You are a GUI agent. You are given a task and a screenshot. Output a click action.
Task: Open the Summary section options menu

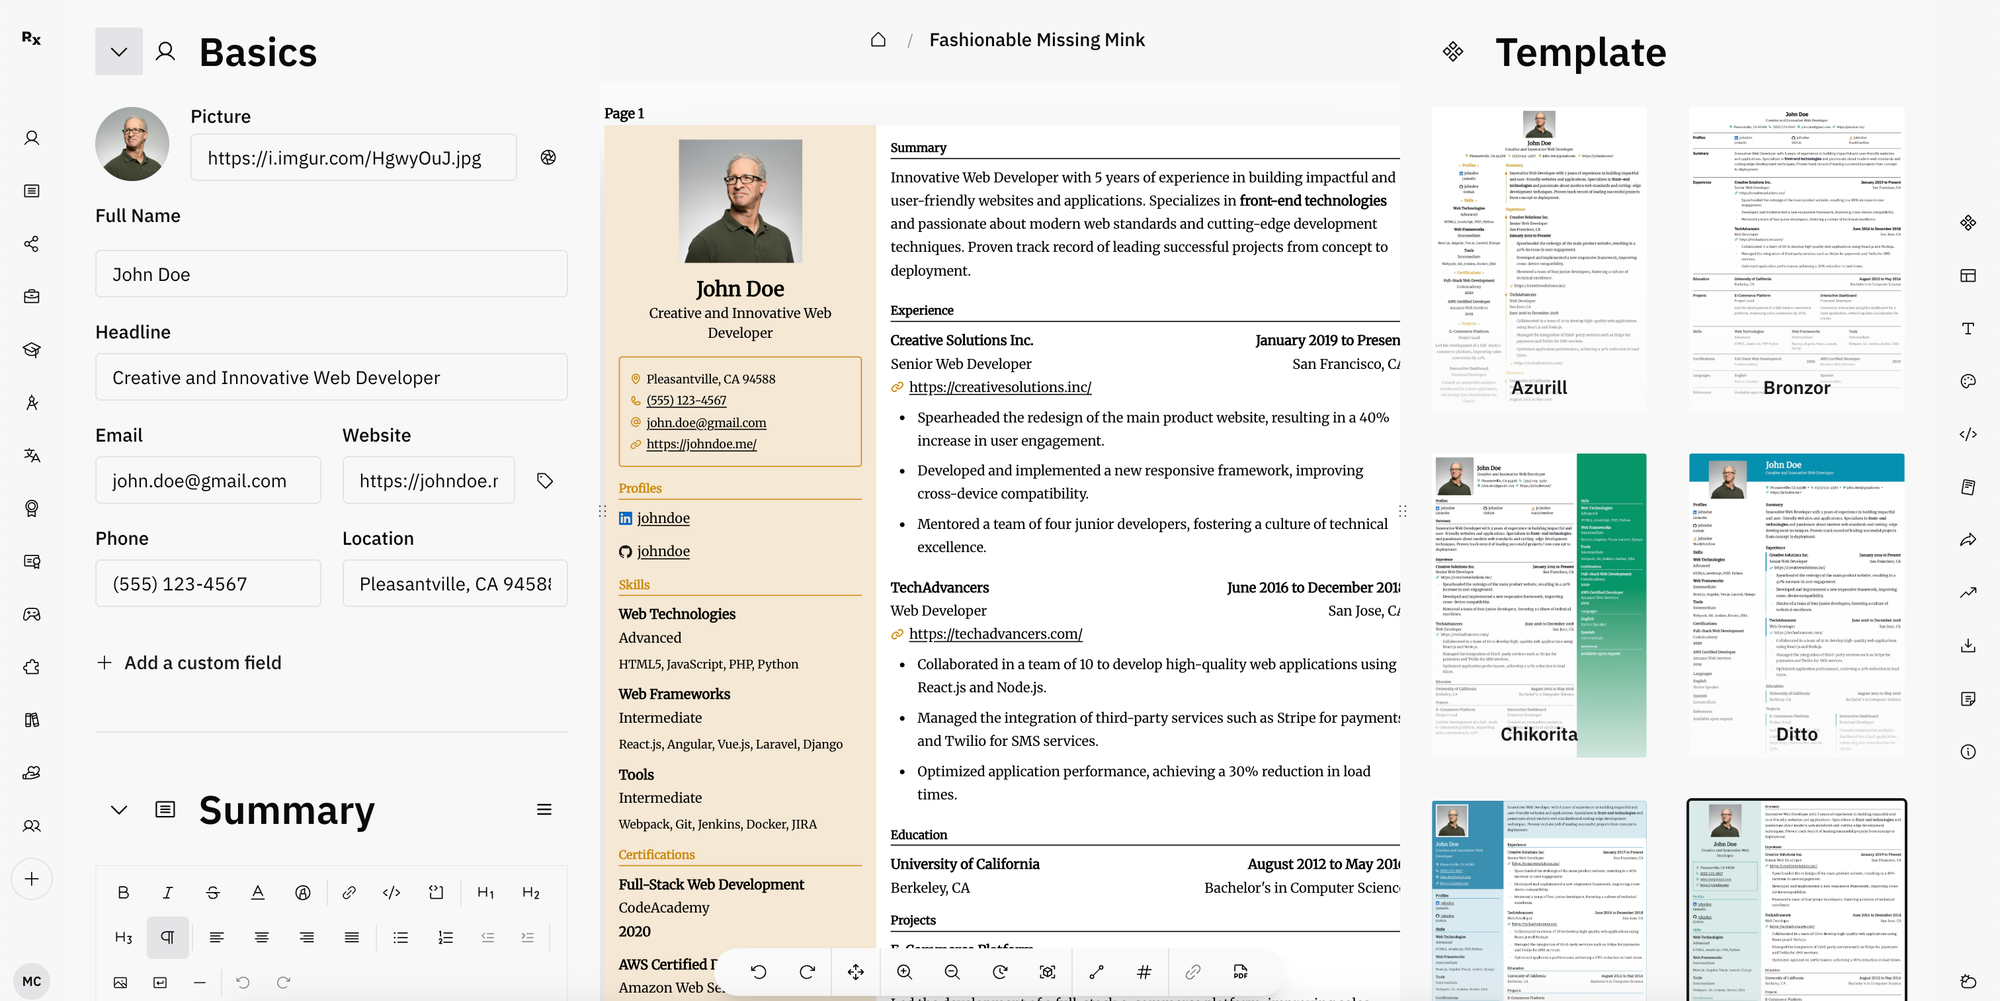pos(544,810)
